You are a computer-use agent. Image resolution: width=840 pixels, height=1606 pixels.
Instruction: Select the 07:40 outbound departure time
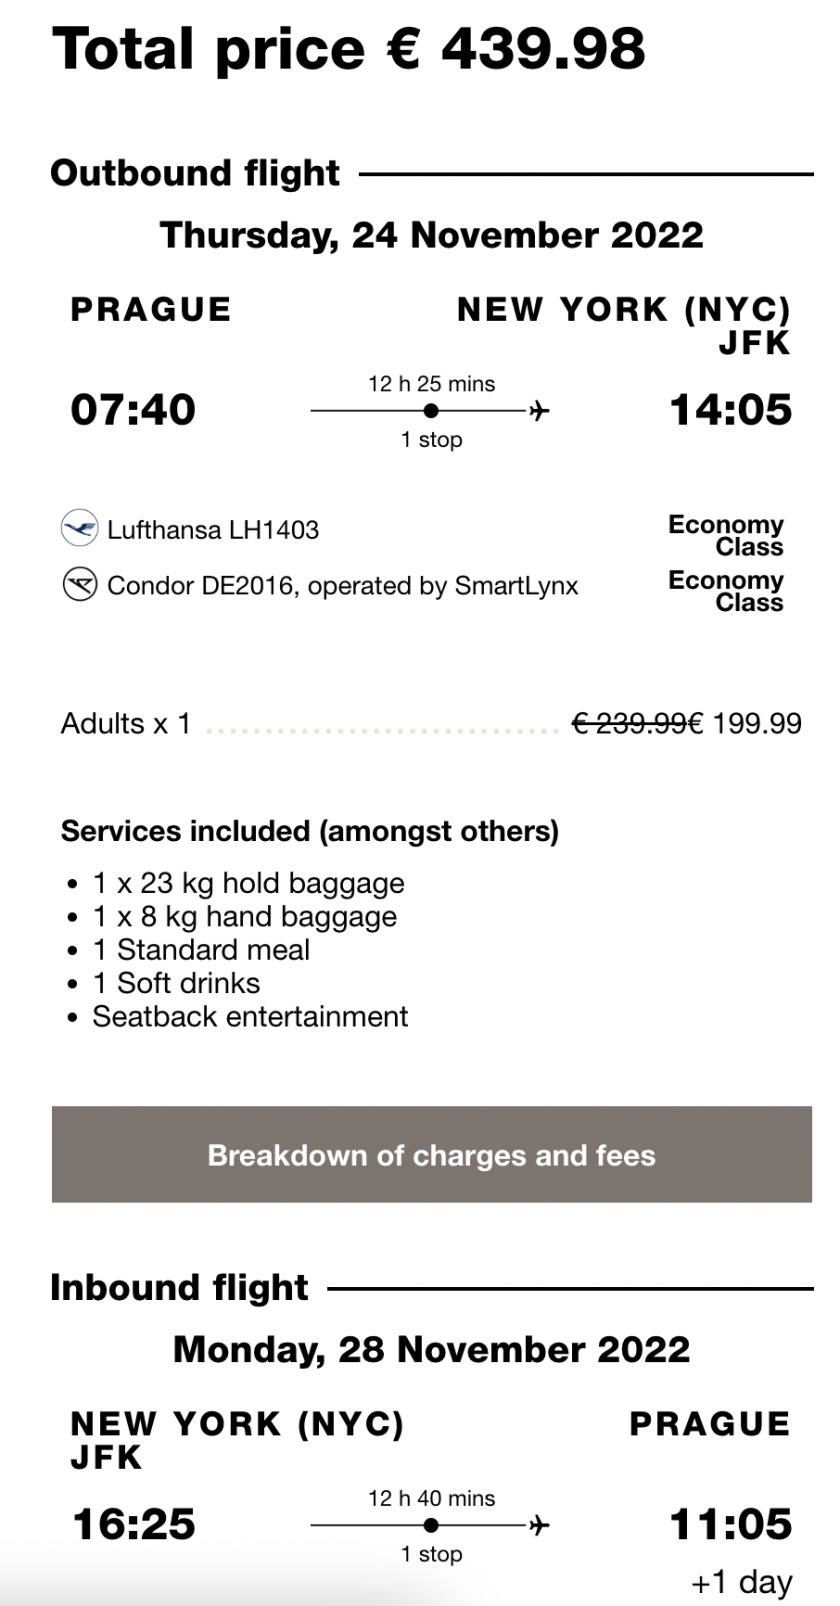[133, 409]
